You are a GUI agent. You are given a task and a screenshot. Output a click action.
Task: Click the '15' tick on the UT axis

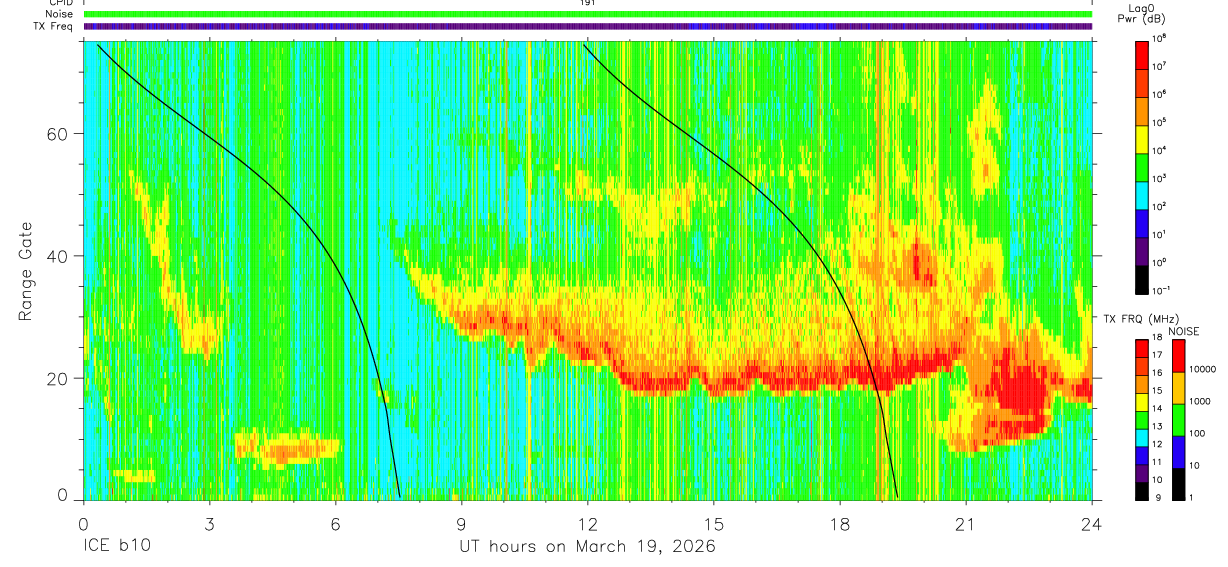714,522
